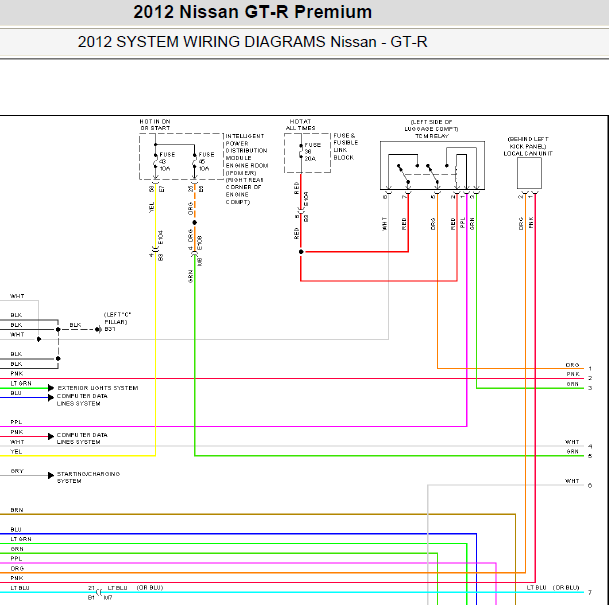Click the "(LEFT SIDE OF LUGGAGE COMPT)" note
609x605 pixels.
pos(432,125)
